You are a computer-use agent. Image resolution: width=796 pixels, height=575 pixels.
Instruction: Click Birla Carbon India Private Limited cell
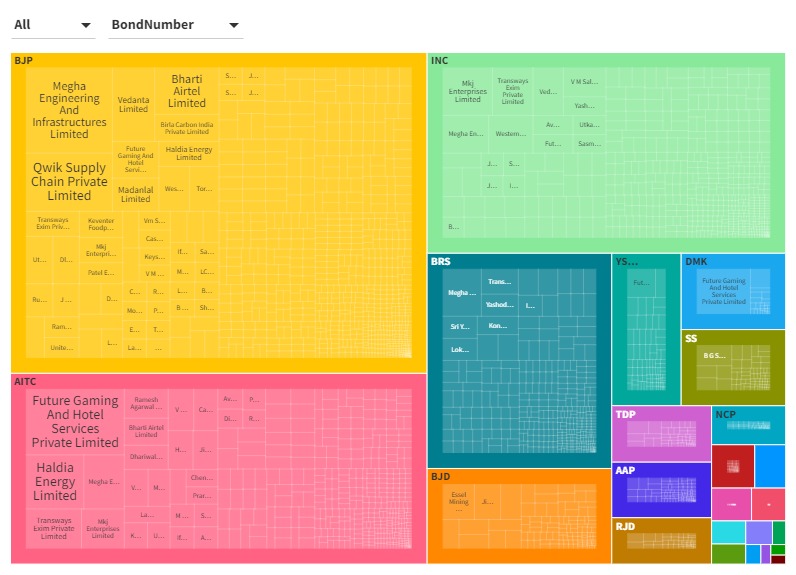click(x=187, y=128)
